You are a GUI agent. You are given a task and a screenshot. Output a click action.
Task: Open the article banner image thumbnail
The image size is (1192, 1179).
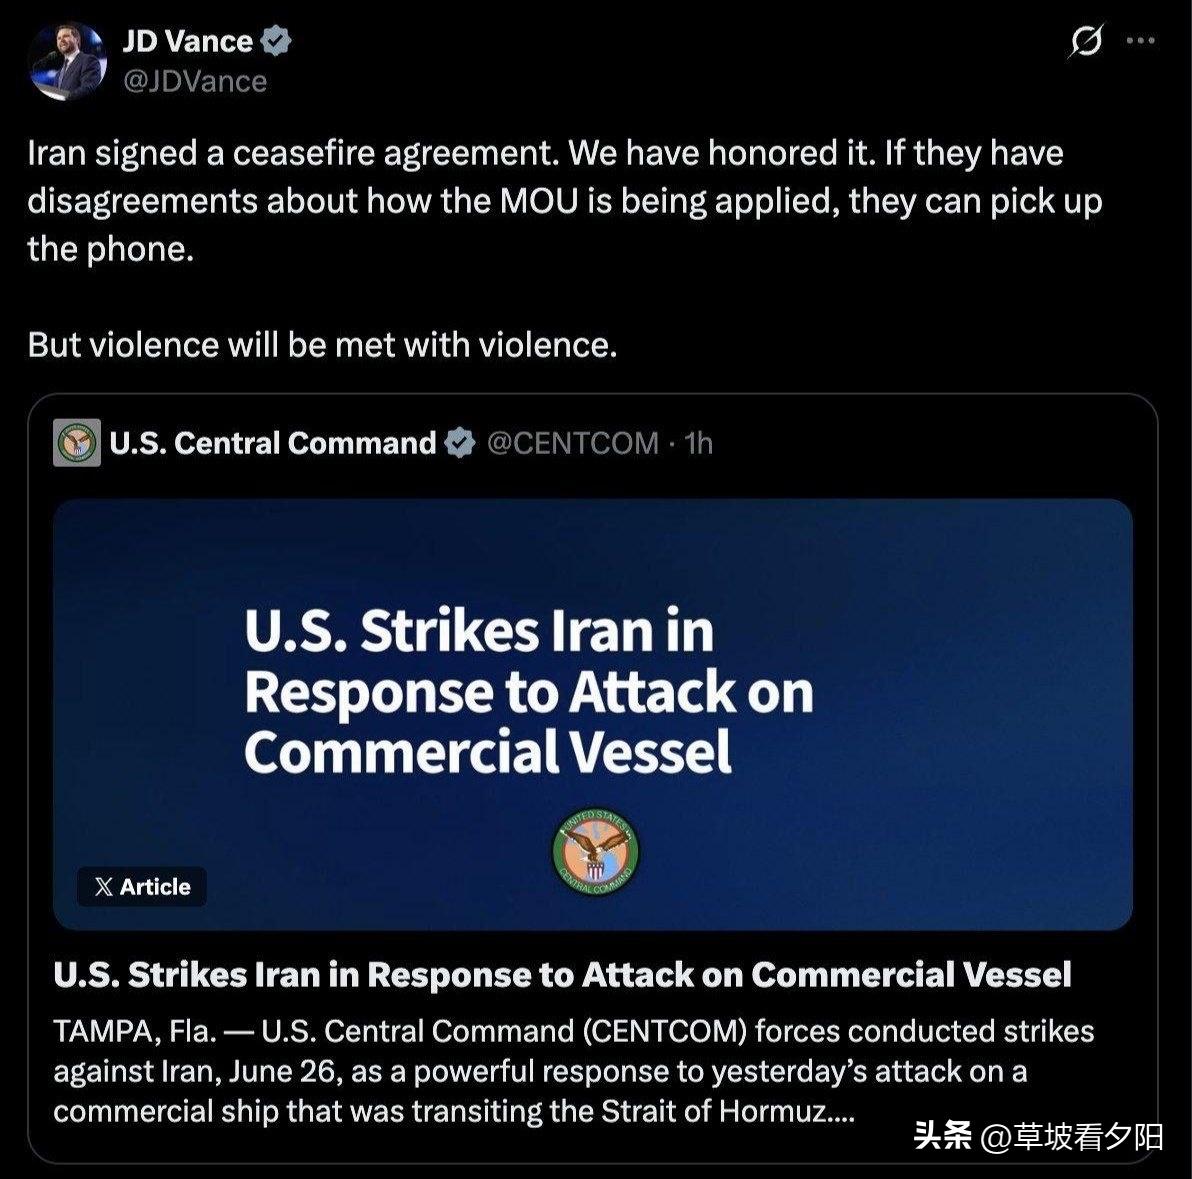593,715
